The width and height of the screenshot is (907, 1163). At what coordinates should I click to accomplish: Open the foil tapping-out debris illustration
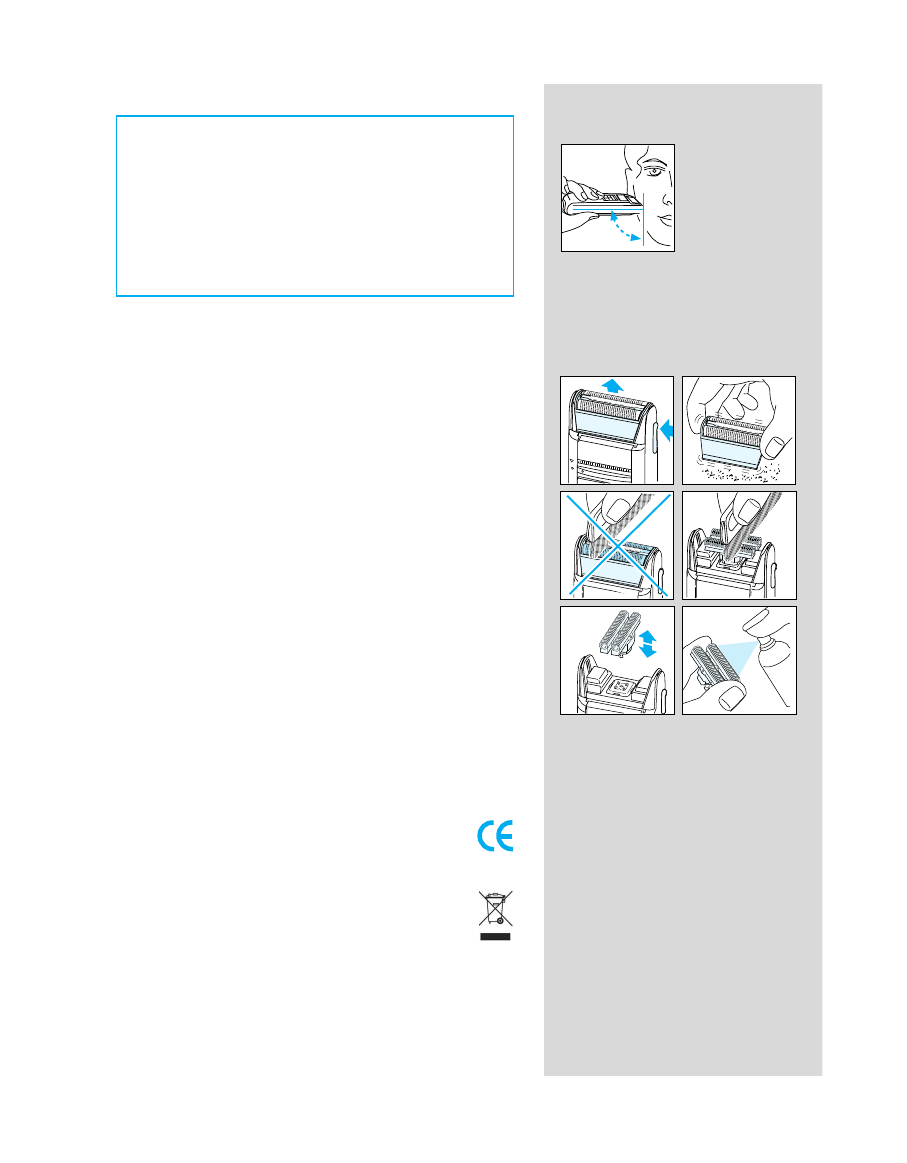pos(739,430)
